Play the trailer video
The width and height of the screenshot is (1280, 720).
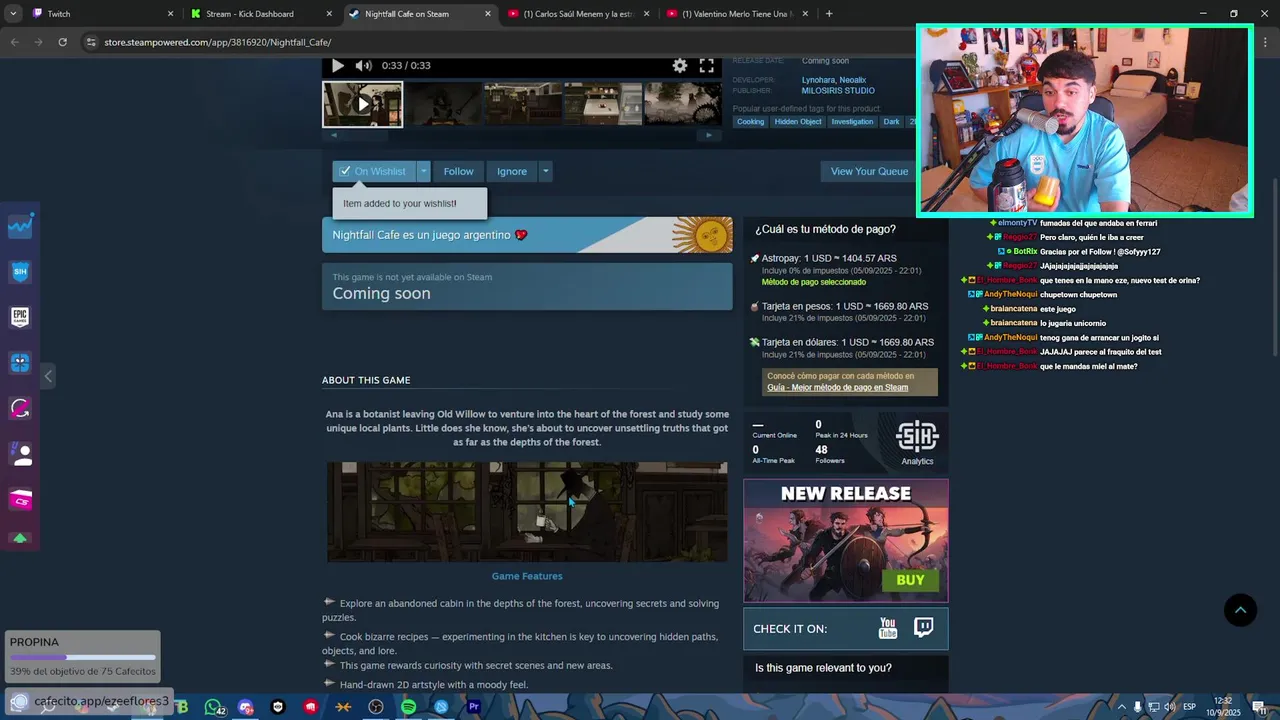coord(338,65)
